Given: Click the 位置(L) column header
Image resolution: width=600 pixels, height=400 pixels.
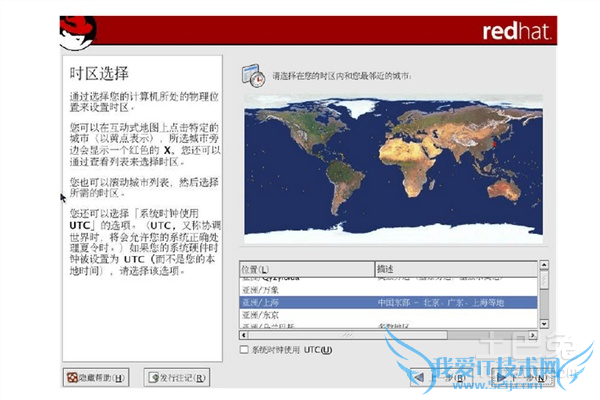Looking at the screenshot, I should click(307, 269).
